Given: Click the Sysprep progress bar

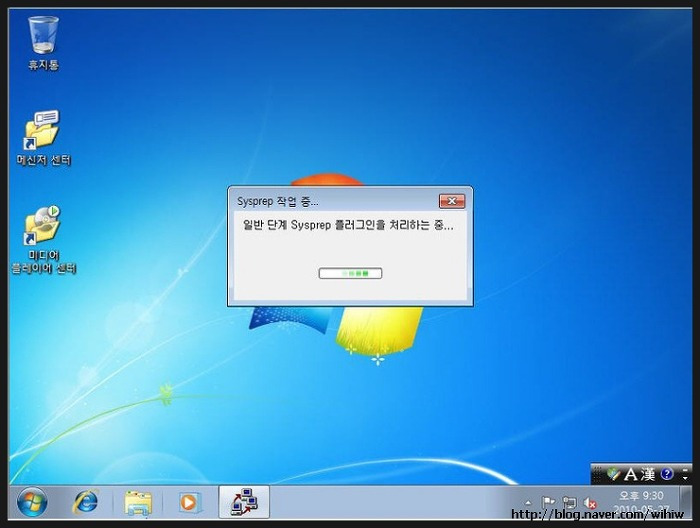Looking at the screenshot, I should coord(350,273).
